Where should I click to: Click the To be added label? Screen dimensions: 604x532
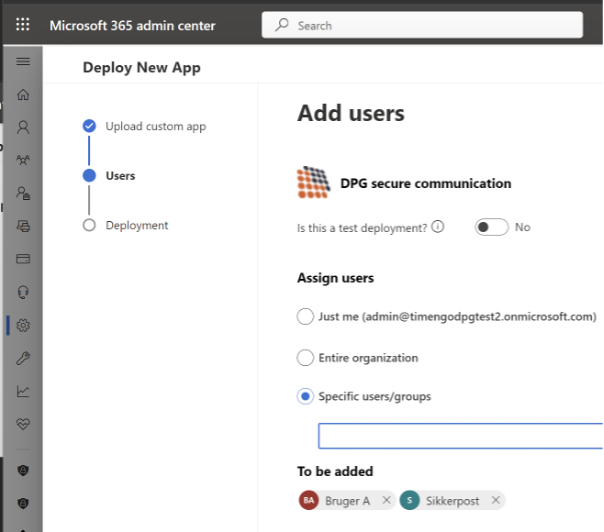[335, 471]
